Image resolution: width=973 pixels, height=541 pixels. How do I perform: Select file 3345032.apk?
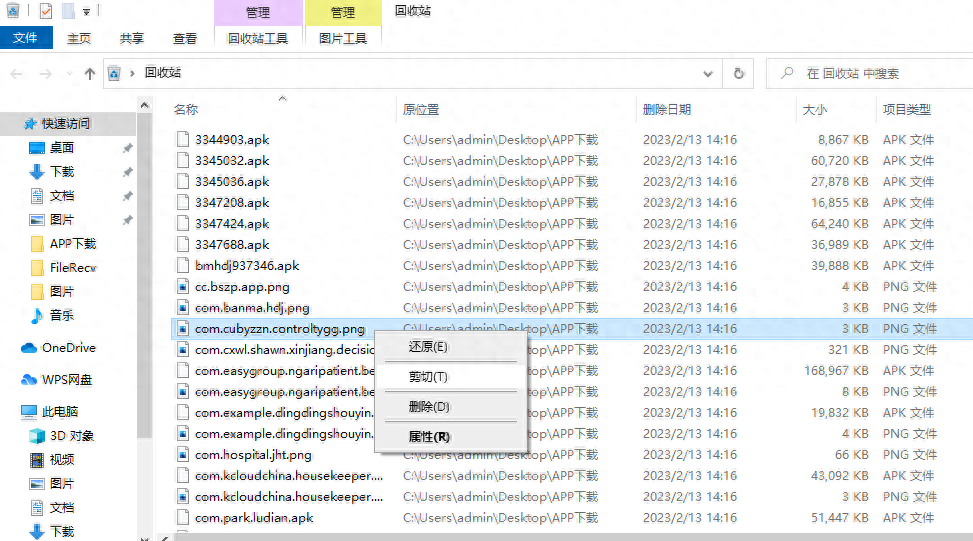(232, 161)
